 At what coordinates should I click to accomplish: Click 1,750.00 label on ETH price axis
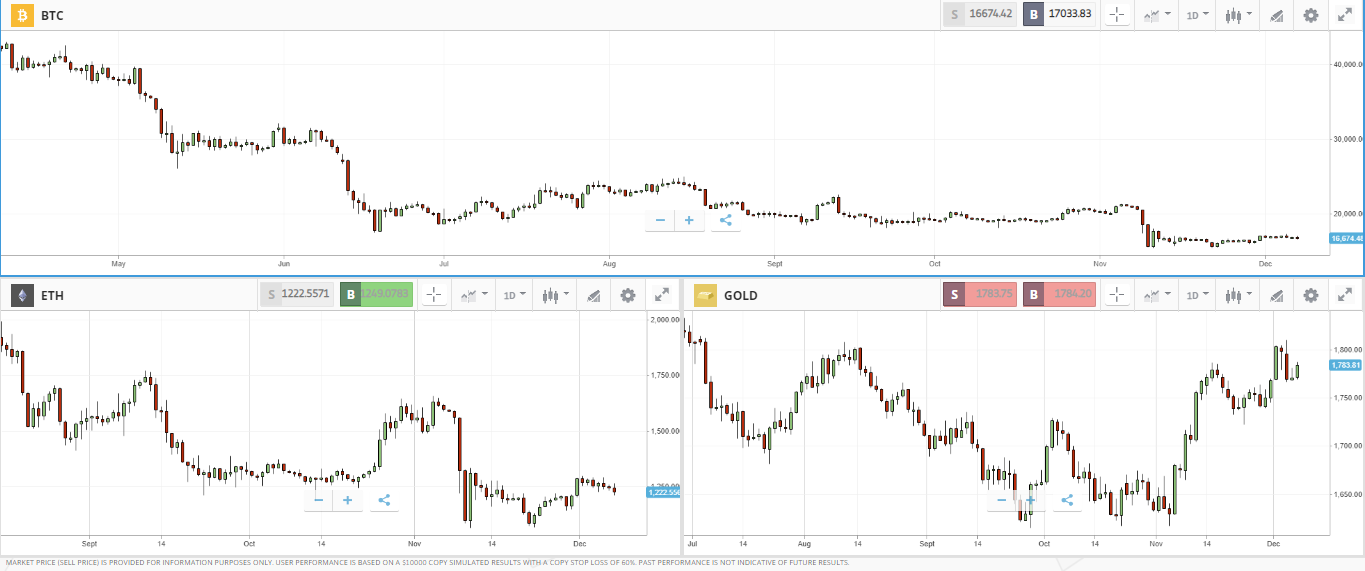pos(665,375)
